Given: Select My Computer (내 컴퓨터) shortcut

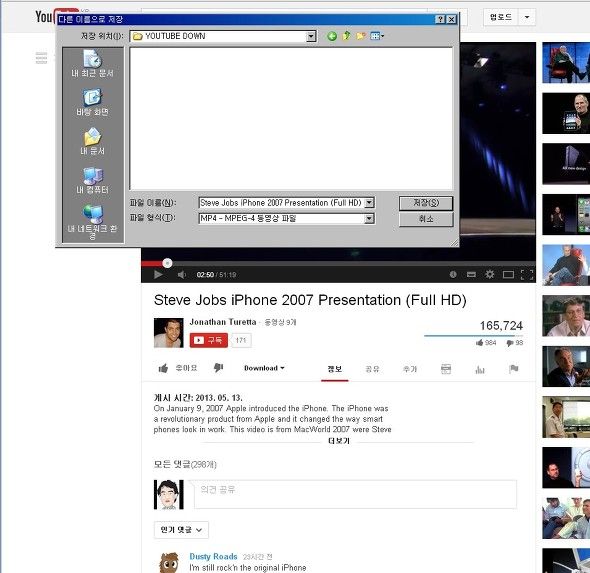Looking at the screenshot, I should point(93,181).
